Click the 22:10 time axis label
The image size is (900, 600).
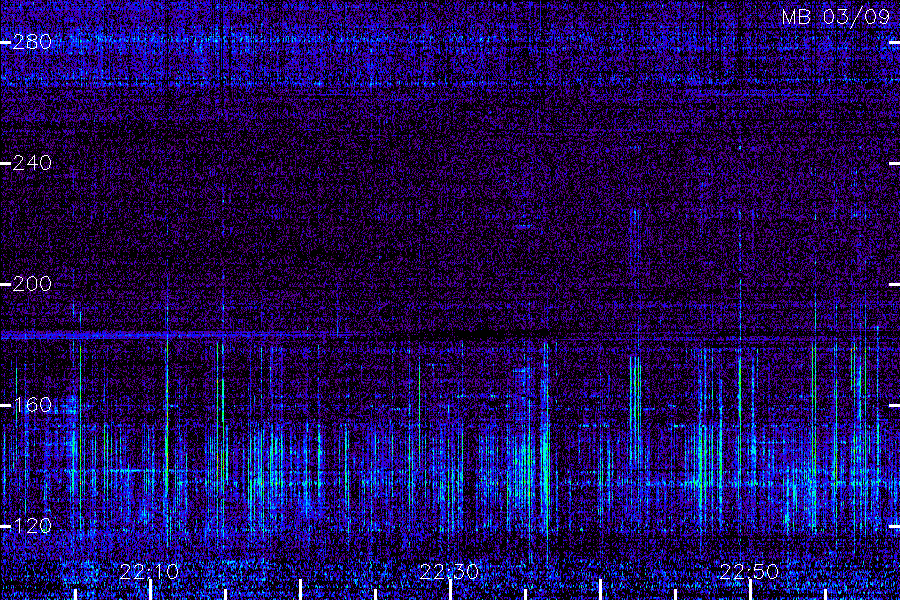(x=149, y=572)
